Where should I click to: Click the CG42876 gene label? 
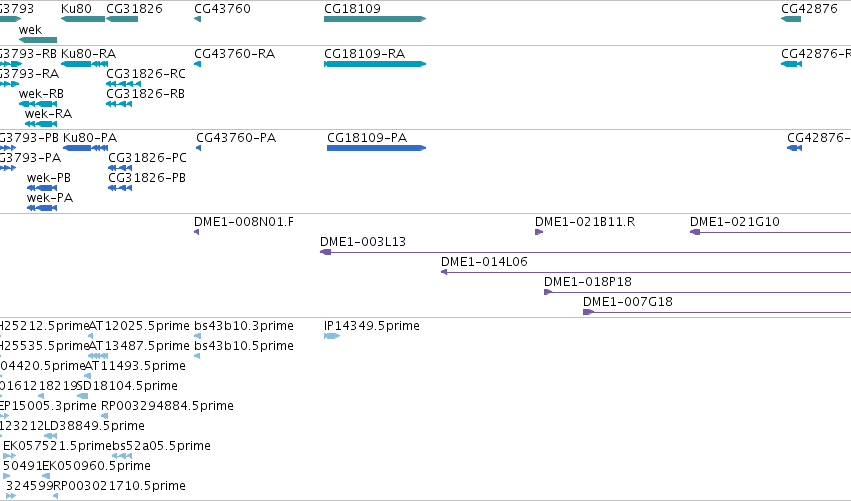click(x=809, y=9)
